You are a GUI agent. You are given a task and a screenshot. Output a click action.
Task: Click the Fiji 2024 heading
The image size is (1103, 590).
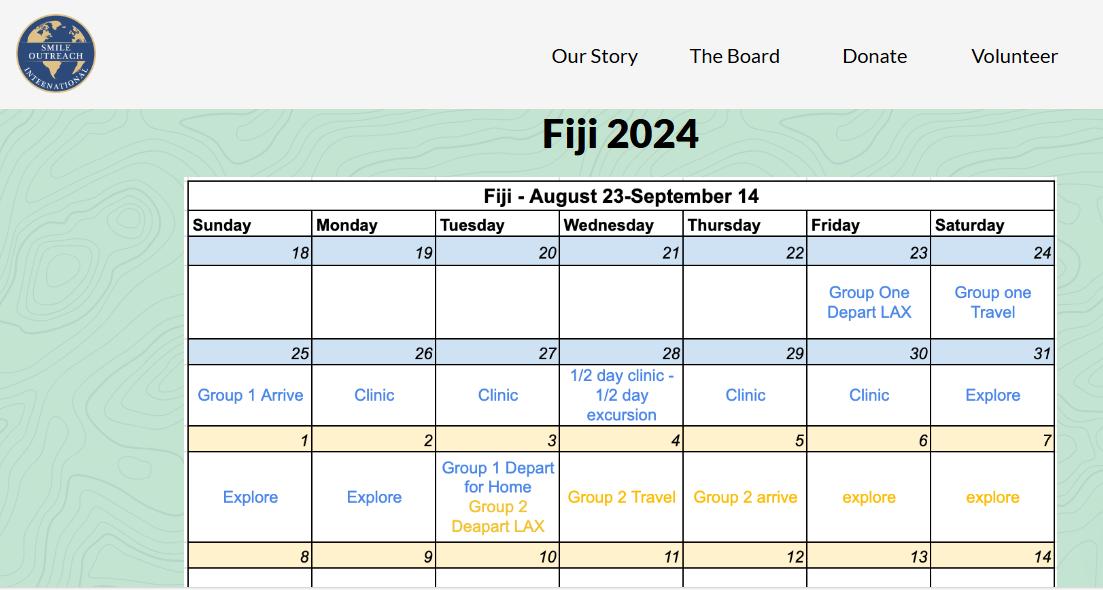click(620, 134)
